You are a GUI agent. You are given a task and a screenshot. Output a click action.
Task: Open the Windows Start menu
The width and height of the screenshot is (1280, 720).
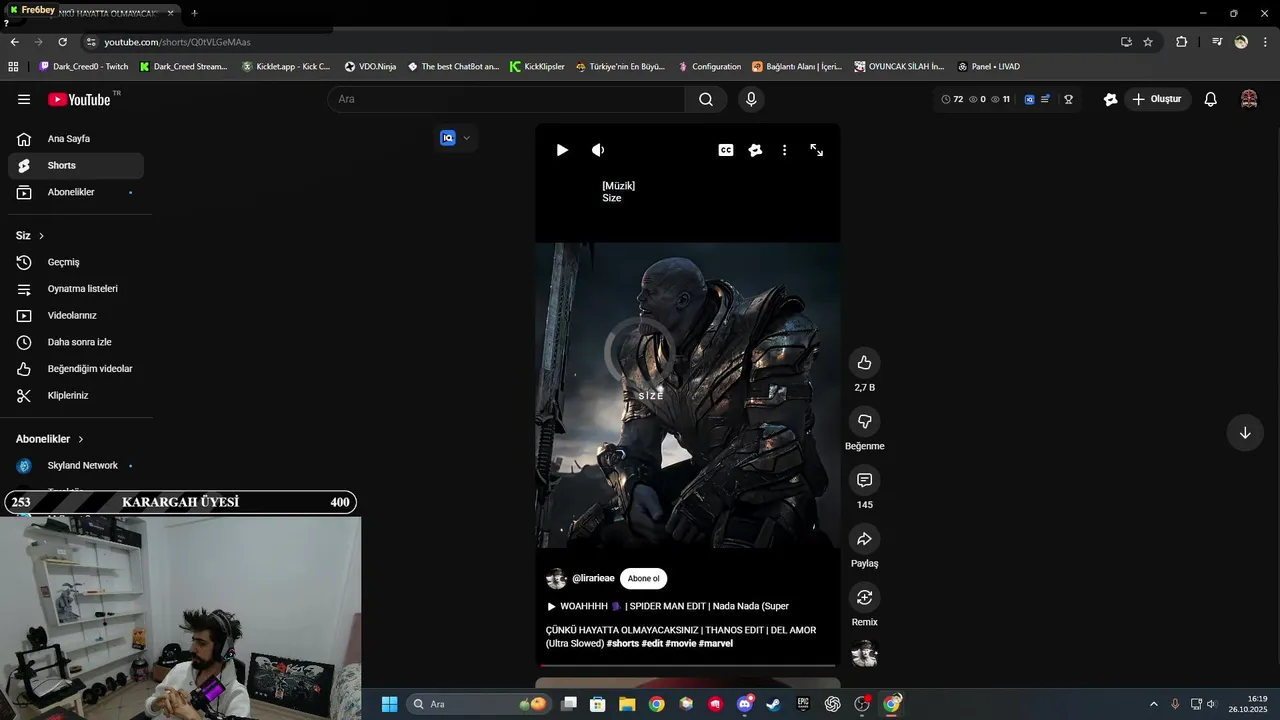[x=389, y=704]
